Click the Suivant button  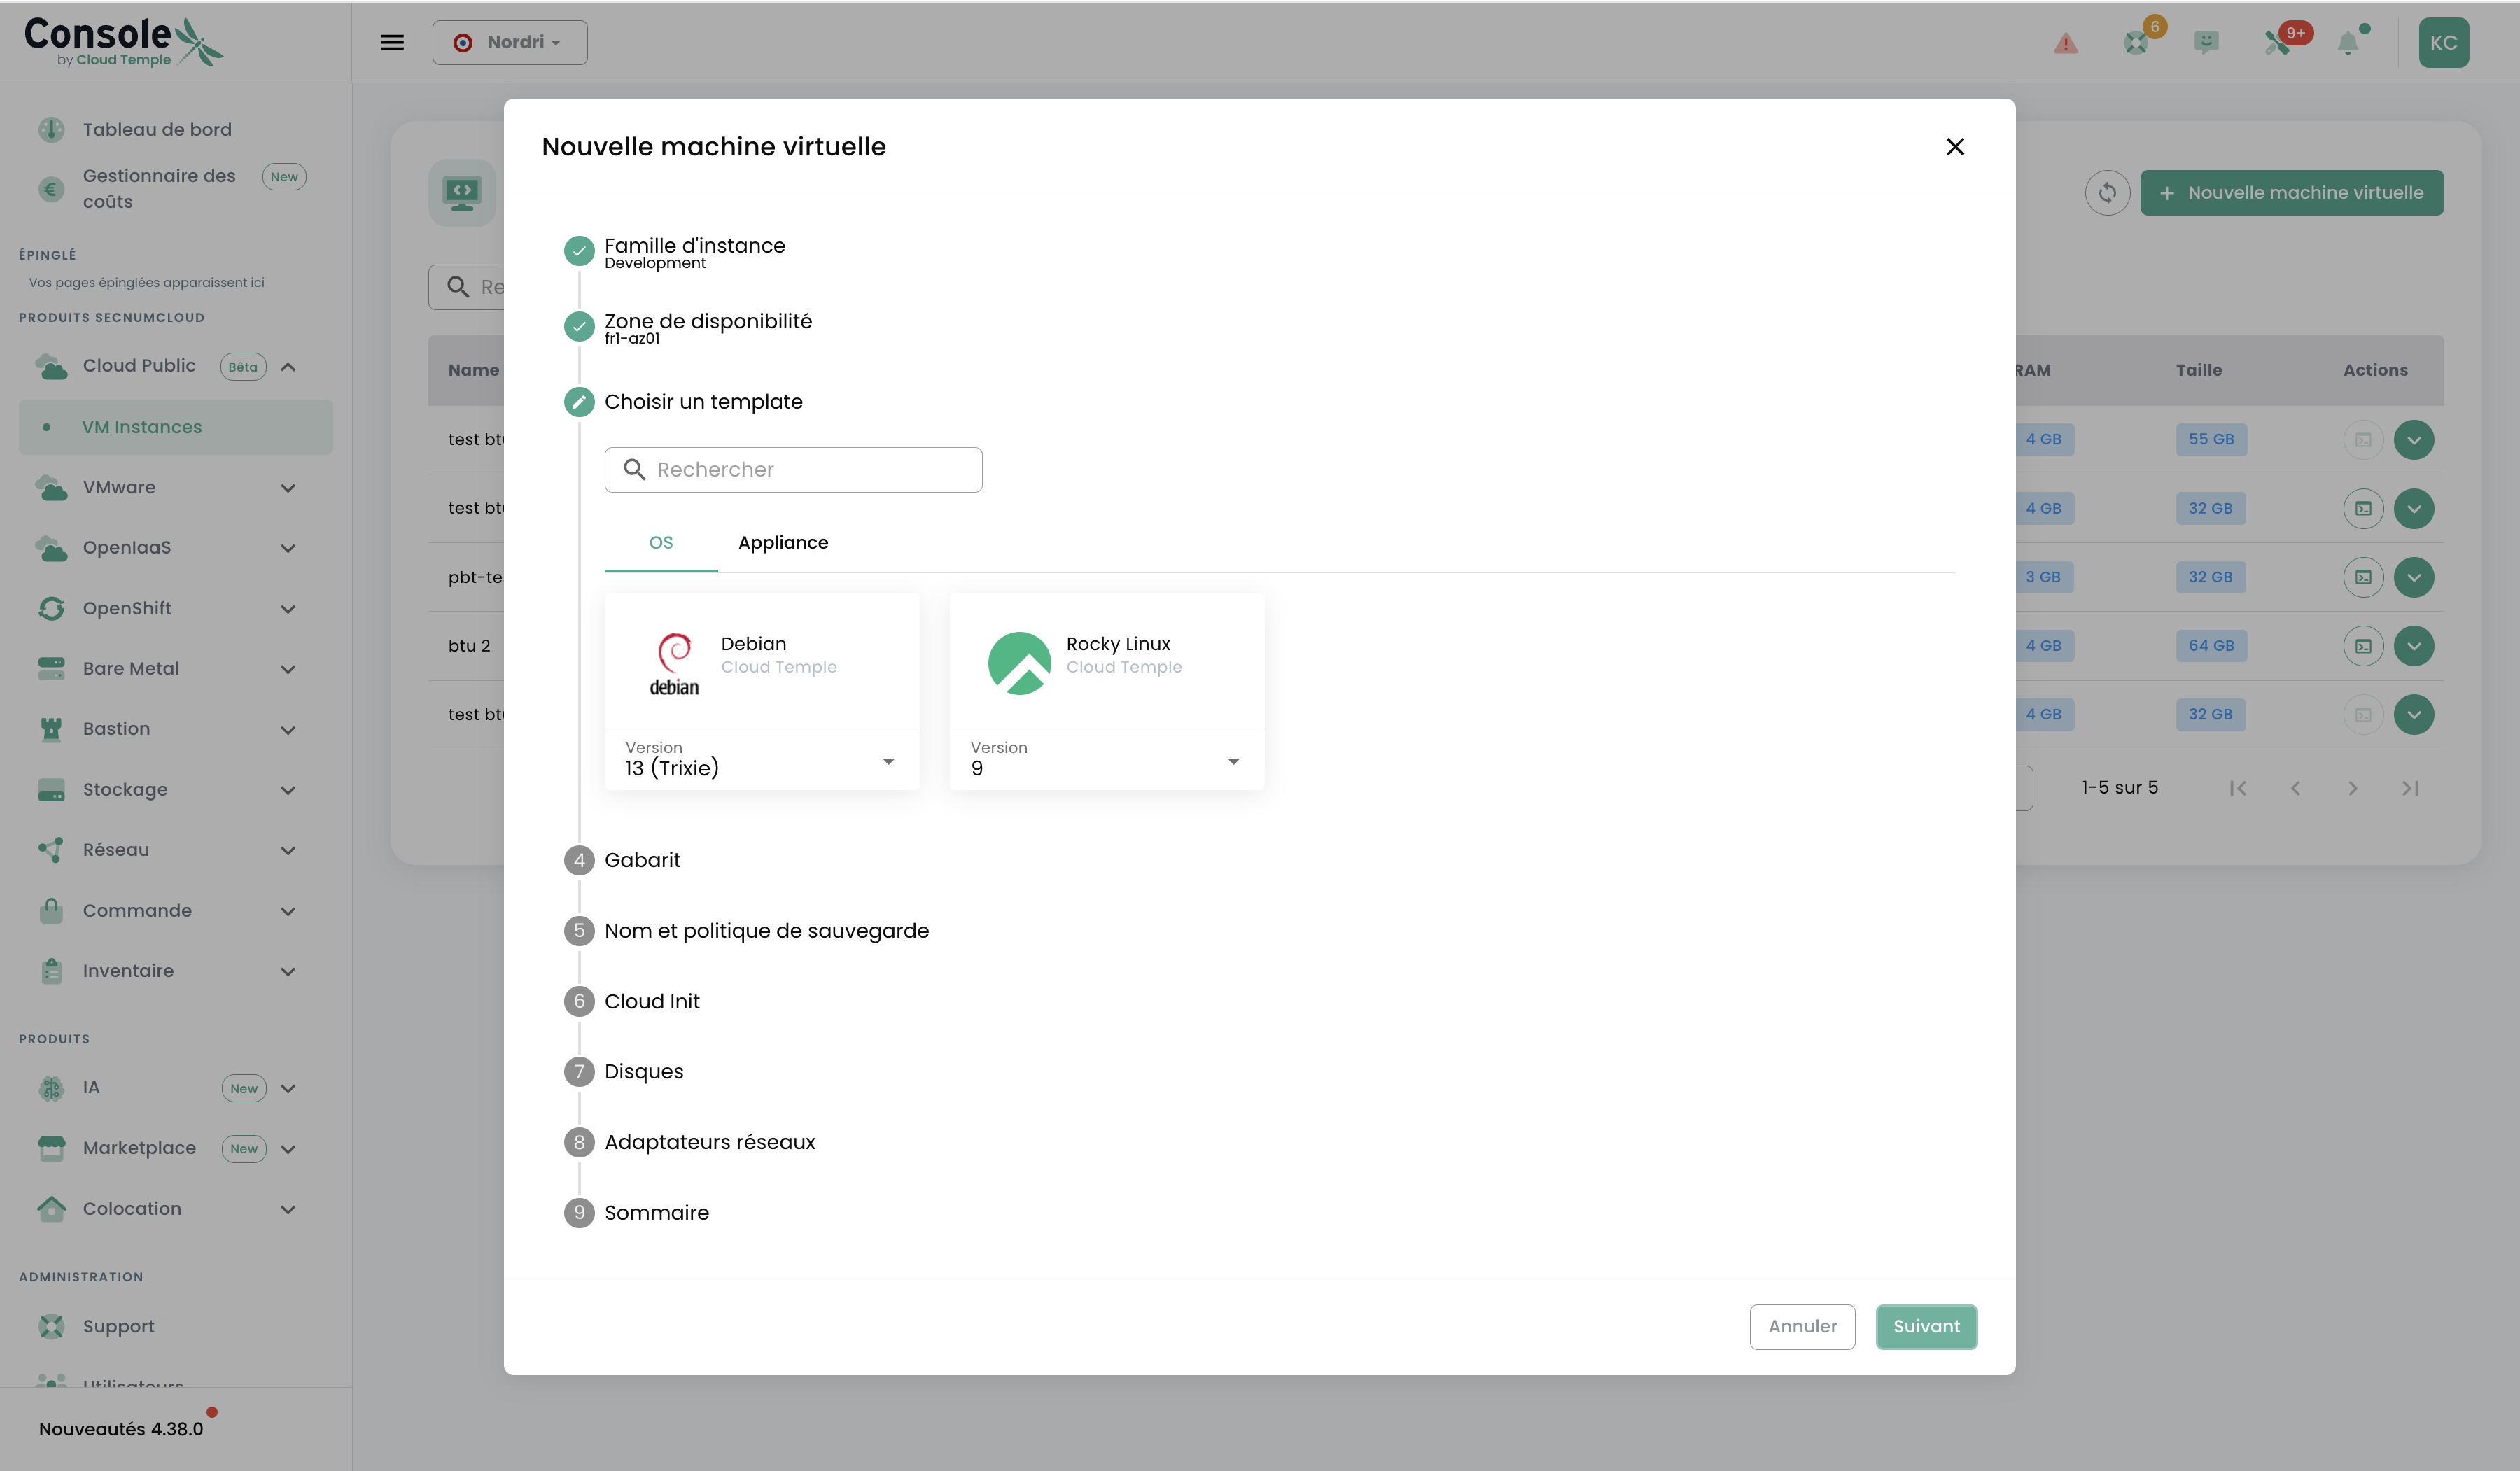tap(1926, 1327)
